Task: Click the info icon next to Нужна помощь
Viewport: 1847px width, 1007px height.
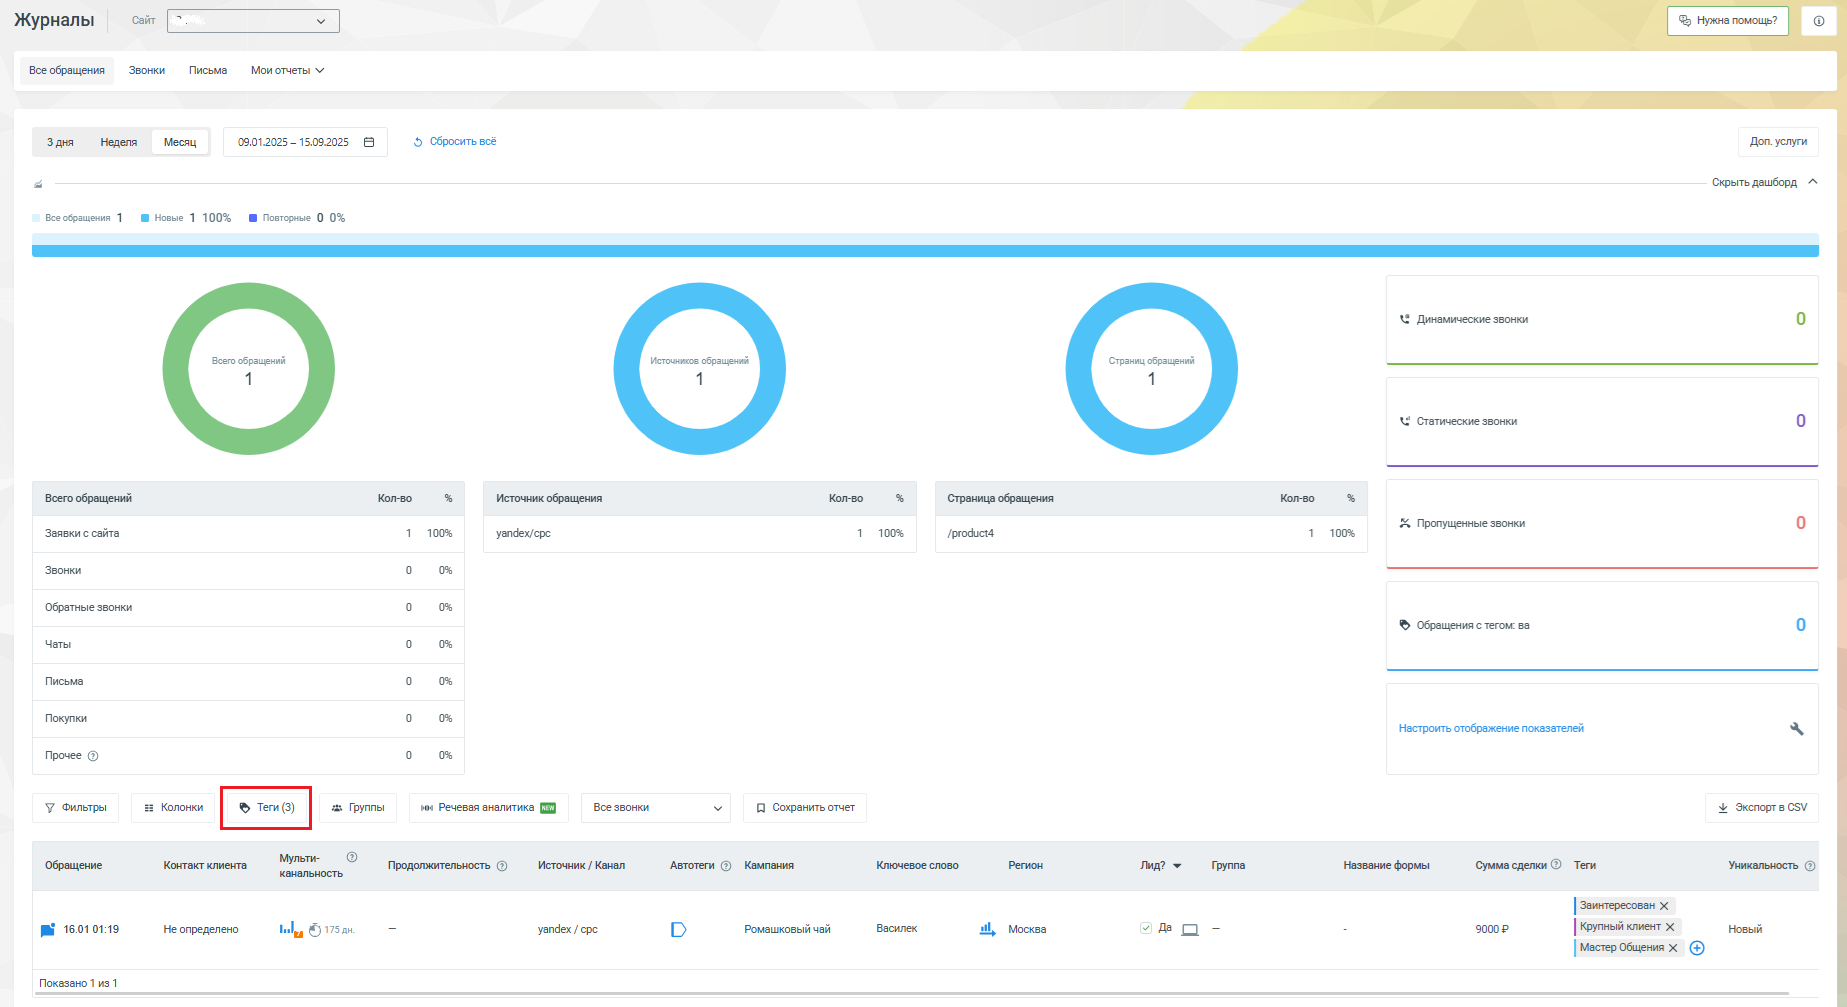Action: pos(1818,21)
